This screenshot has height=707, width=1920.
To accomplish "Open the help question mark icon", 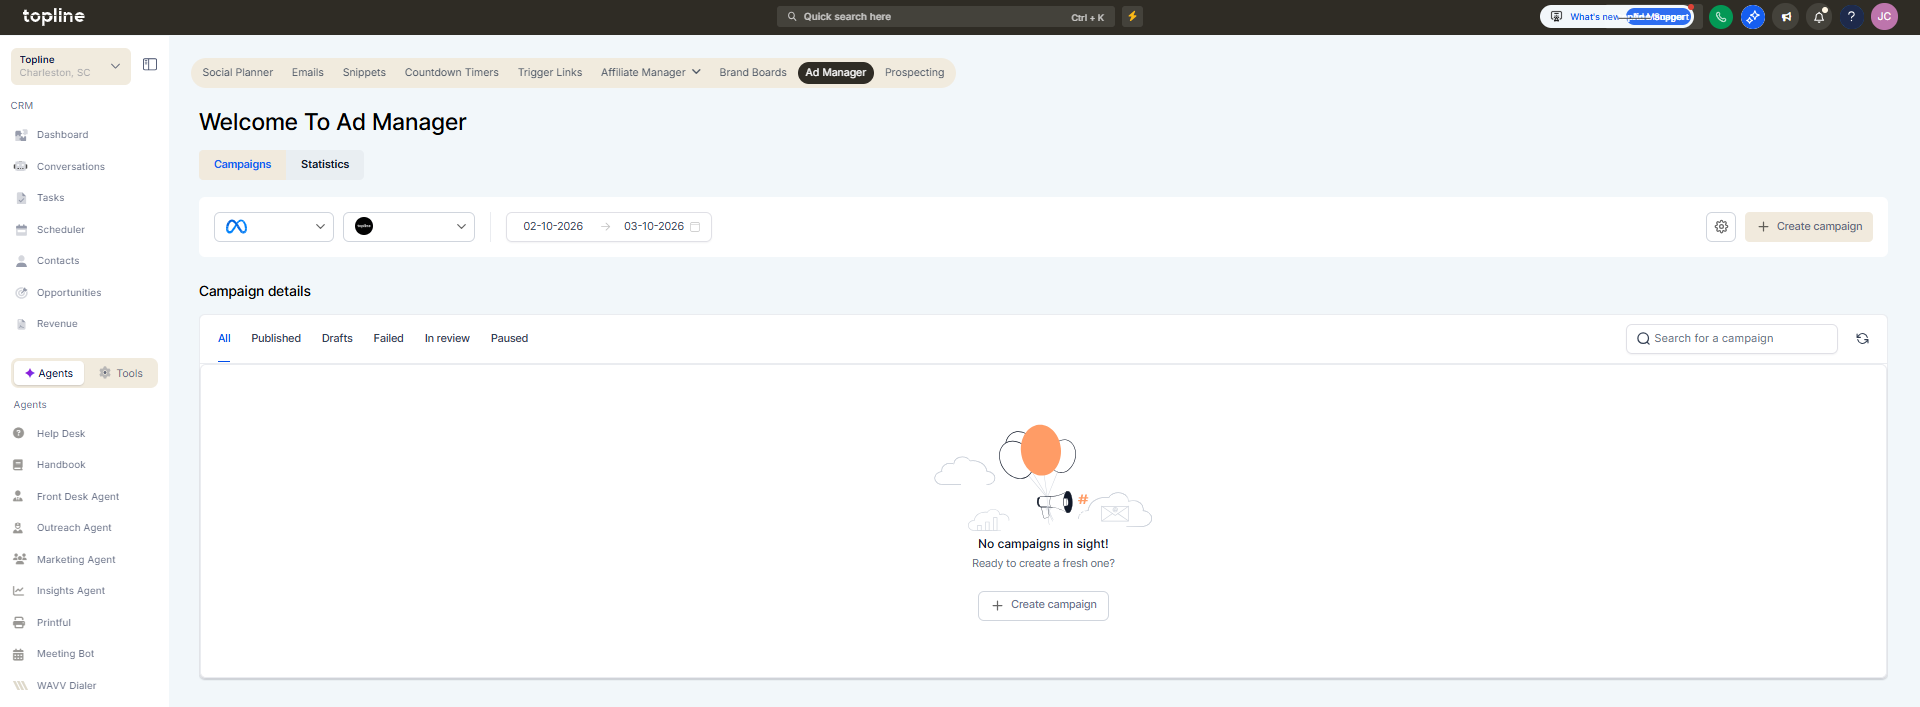I will coord(1851,16).
